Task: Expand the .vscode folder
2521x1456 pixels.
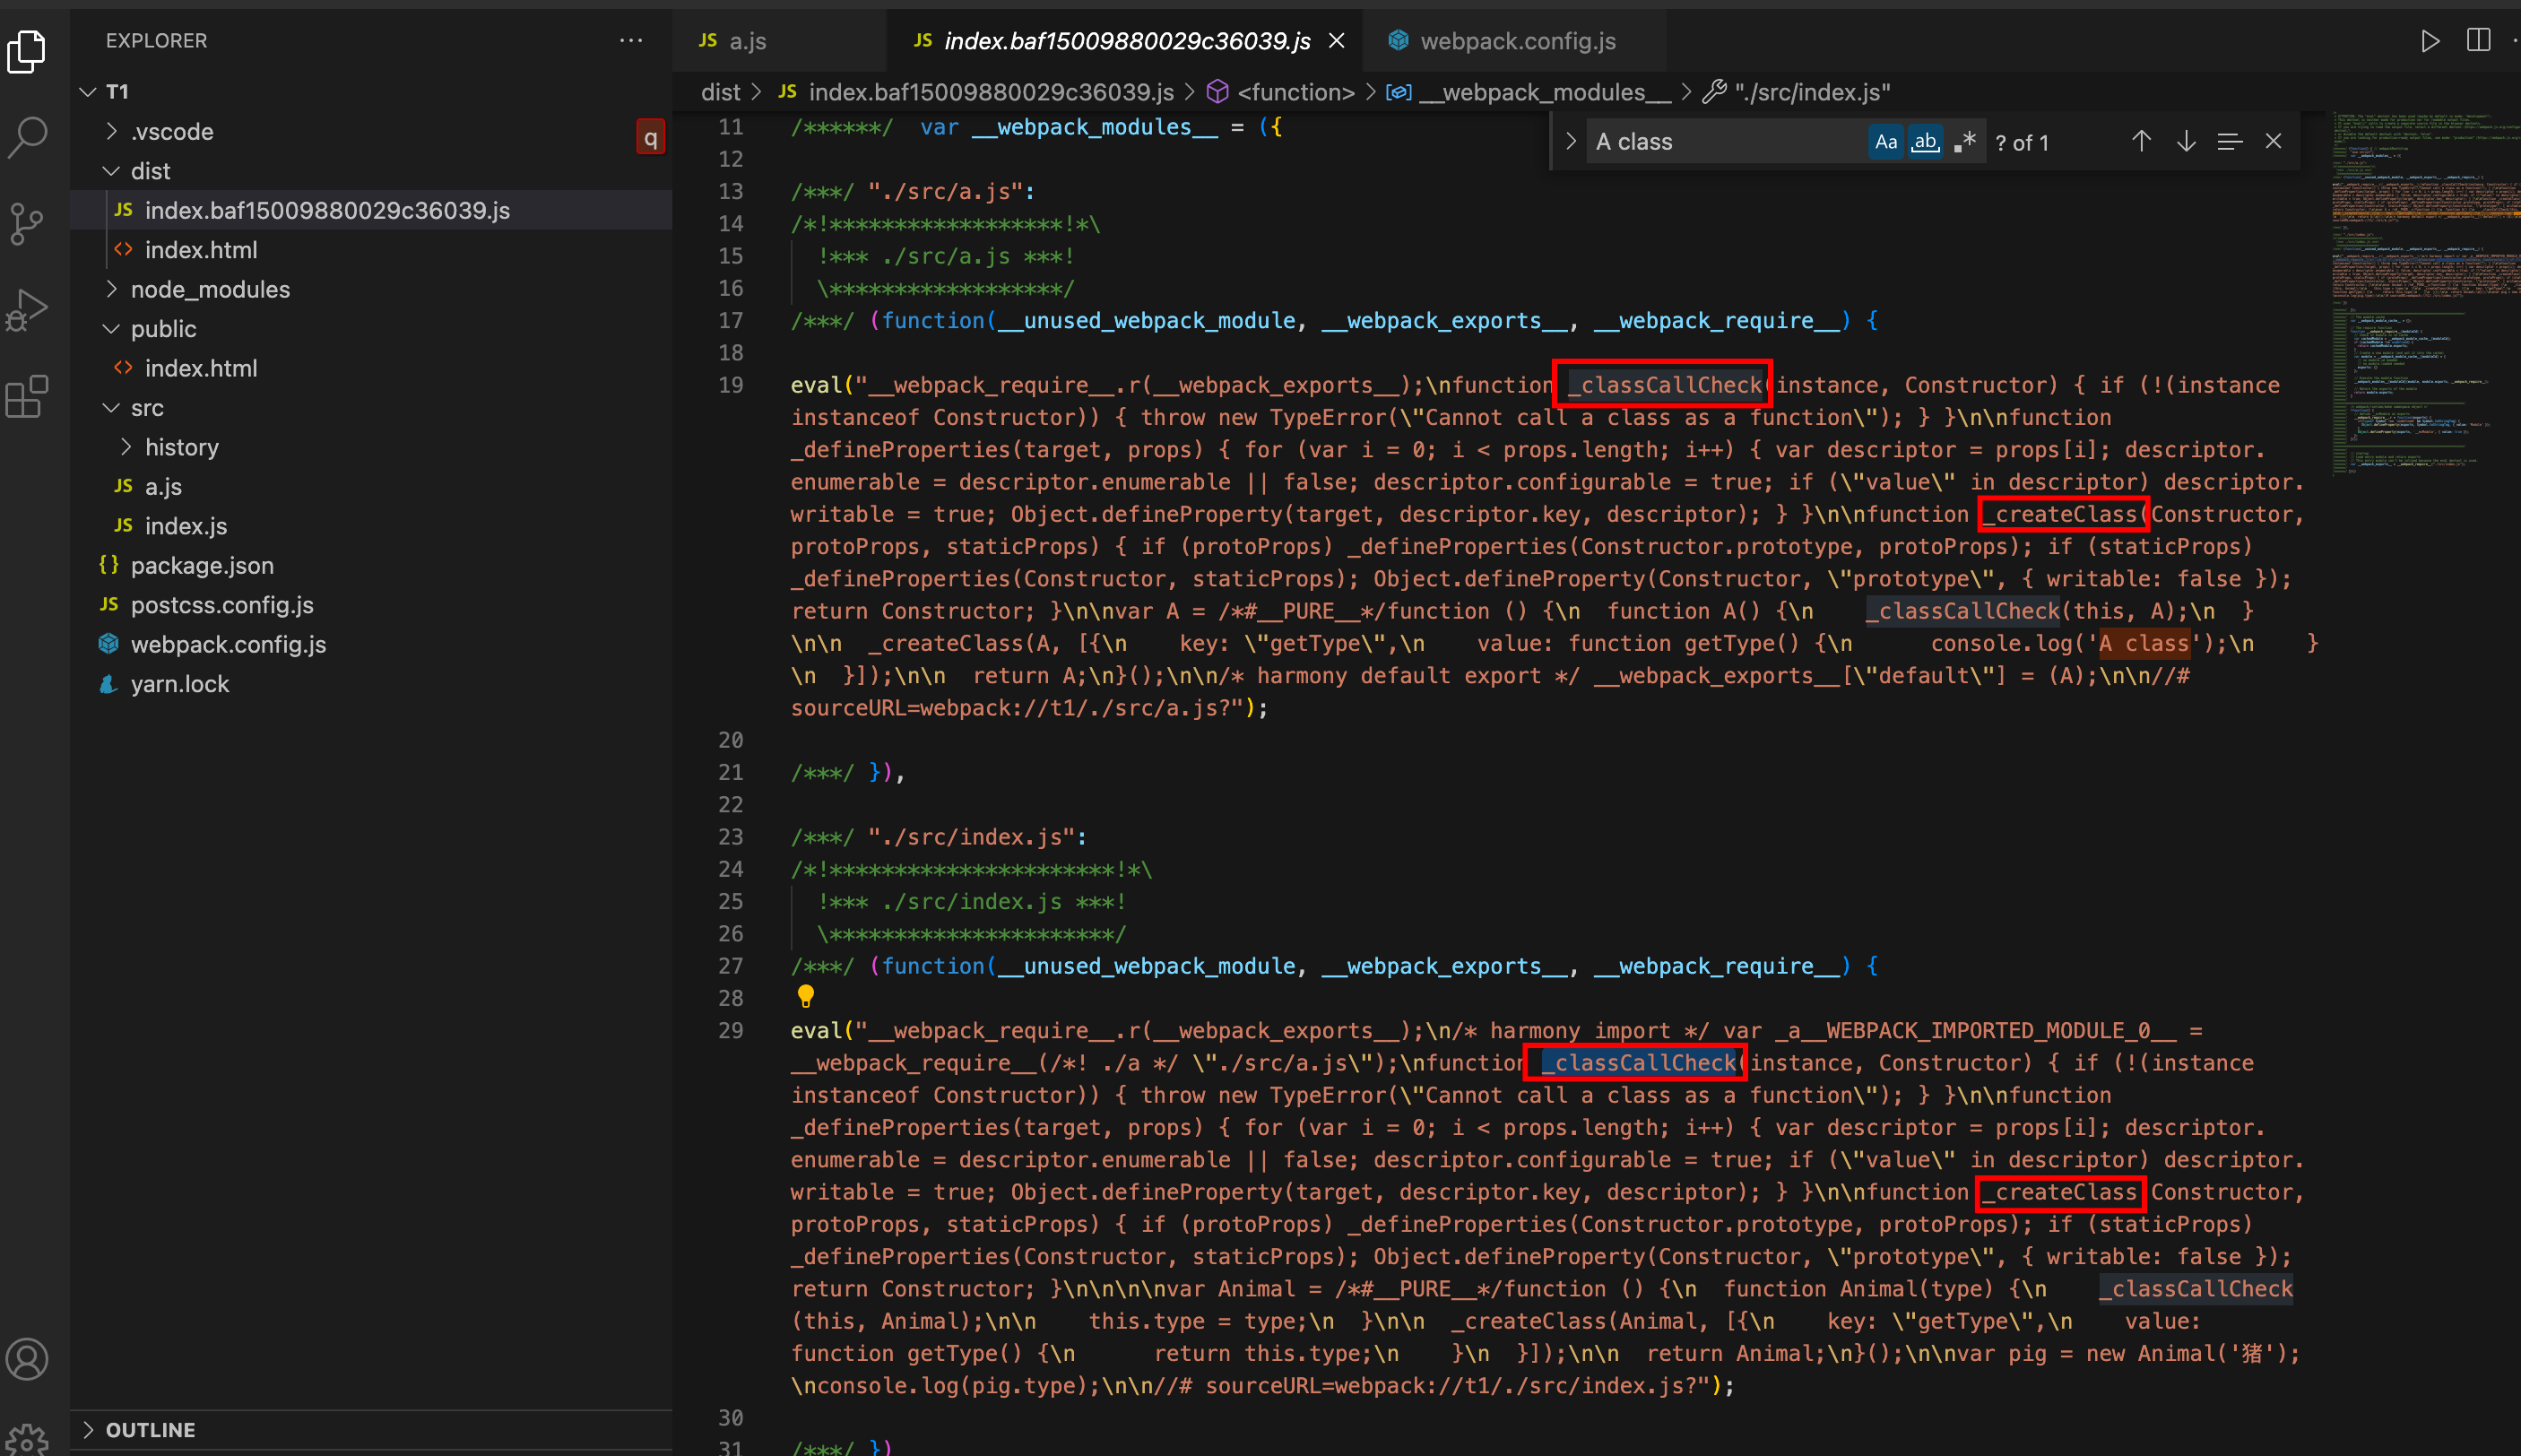Action: tap(111, 131)
